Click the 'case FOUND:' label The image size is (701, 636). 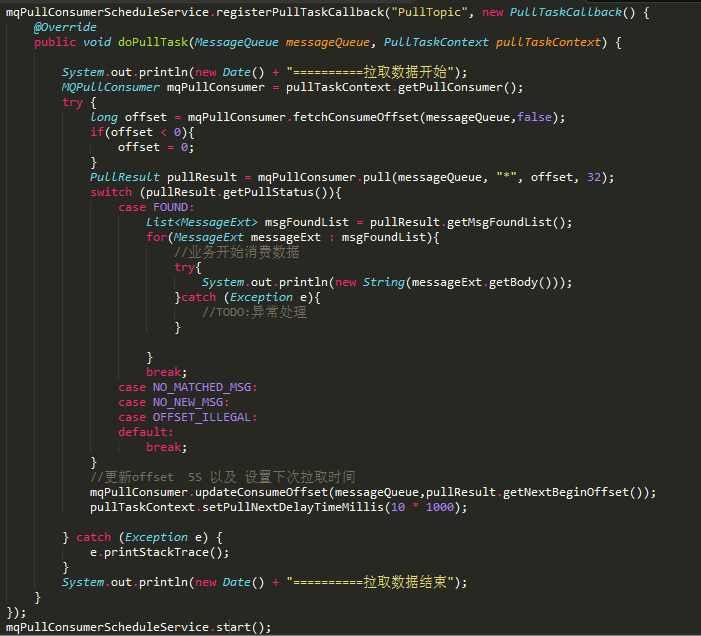156,207
